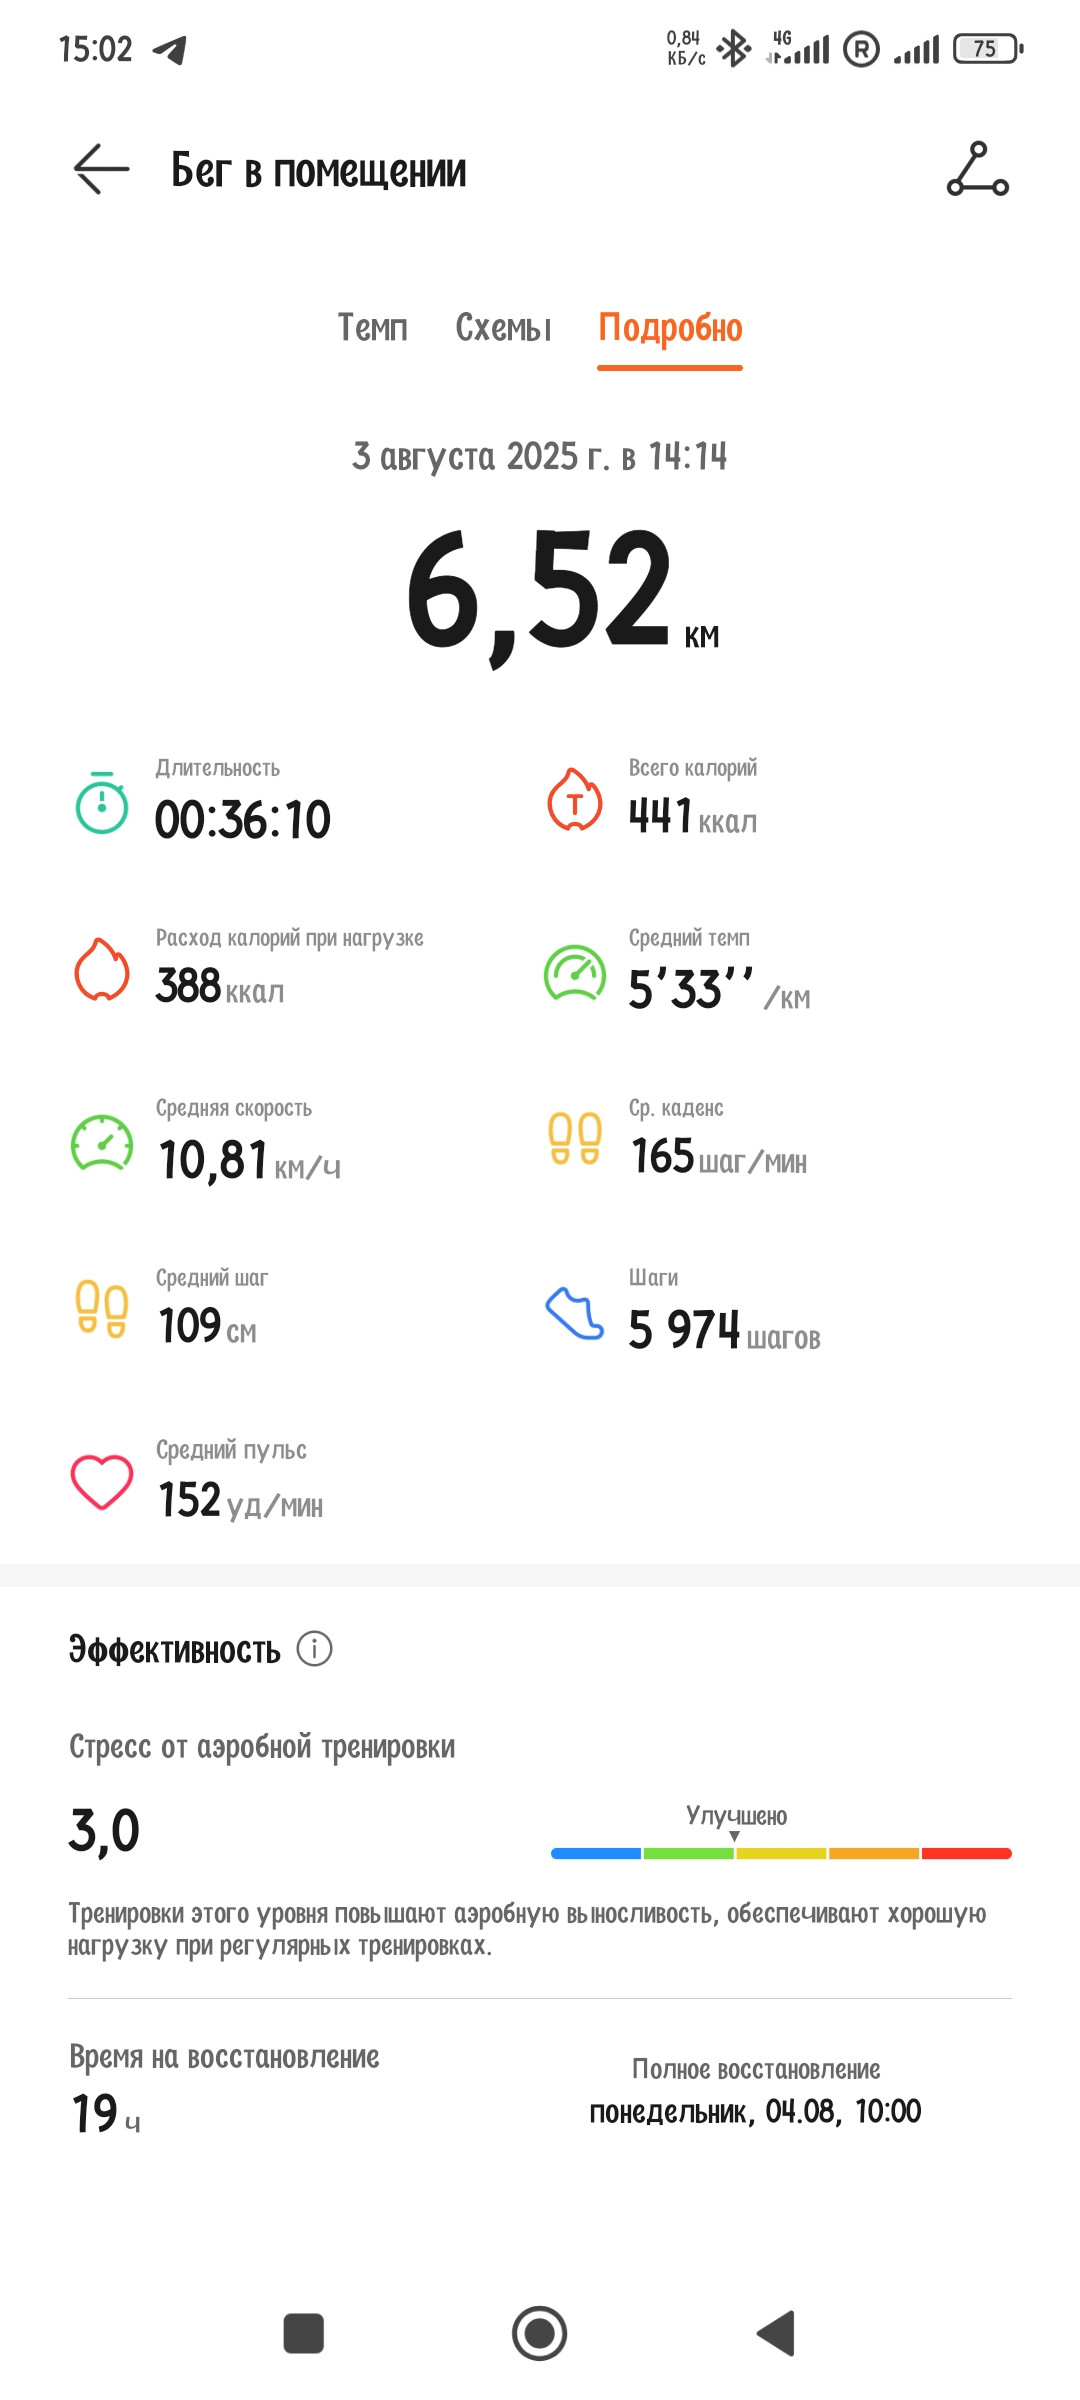Tap the total calories flame icon
Screen dimensions: 1080x2400
point(574,799)
